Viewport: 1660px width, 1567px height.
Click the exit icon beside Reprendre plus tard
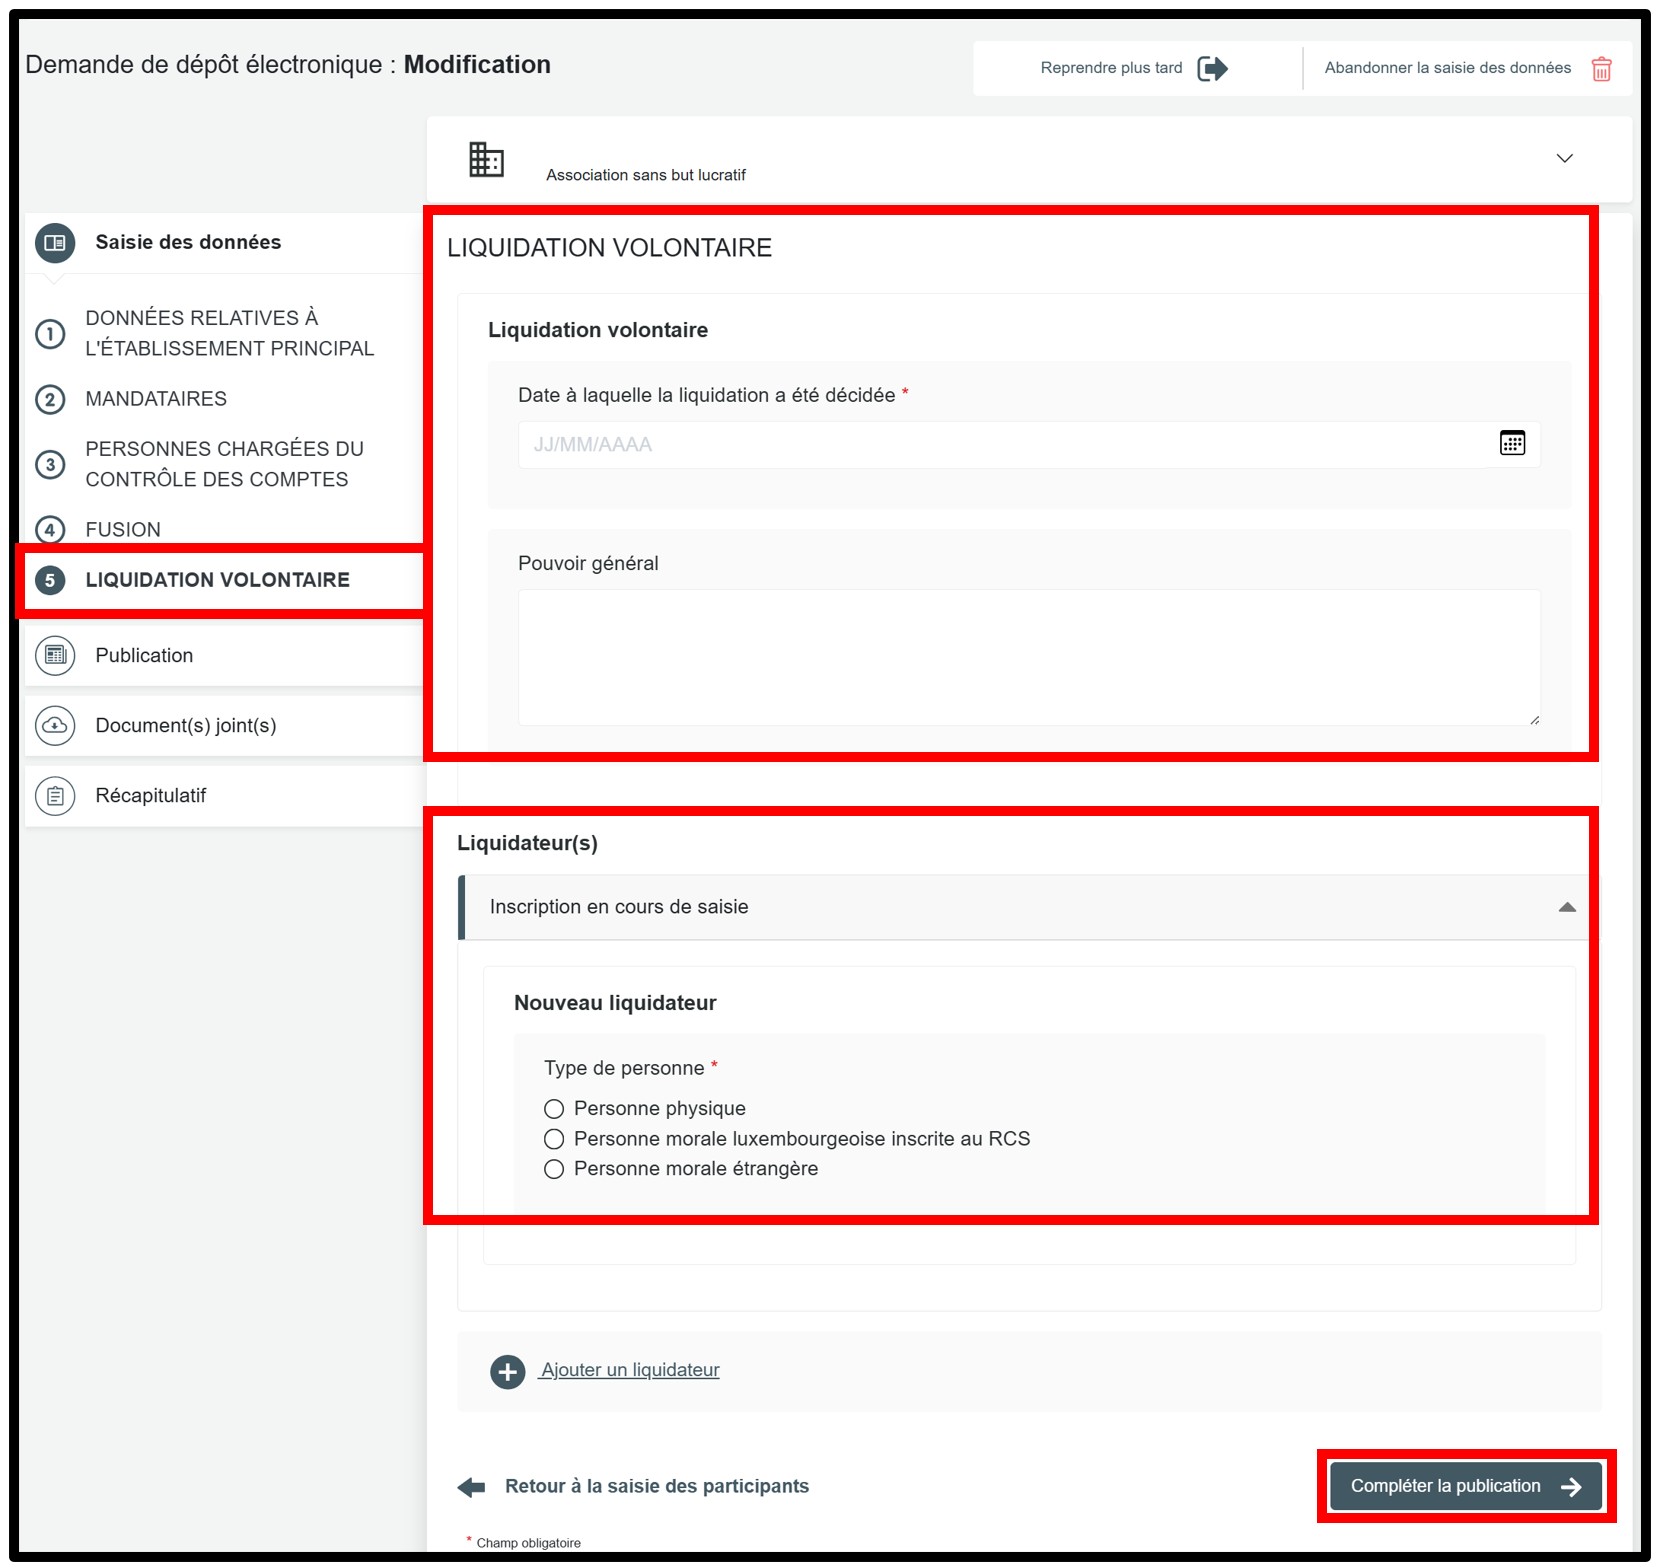(1212, 69)
